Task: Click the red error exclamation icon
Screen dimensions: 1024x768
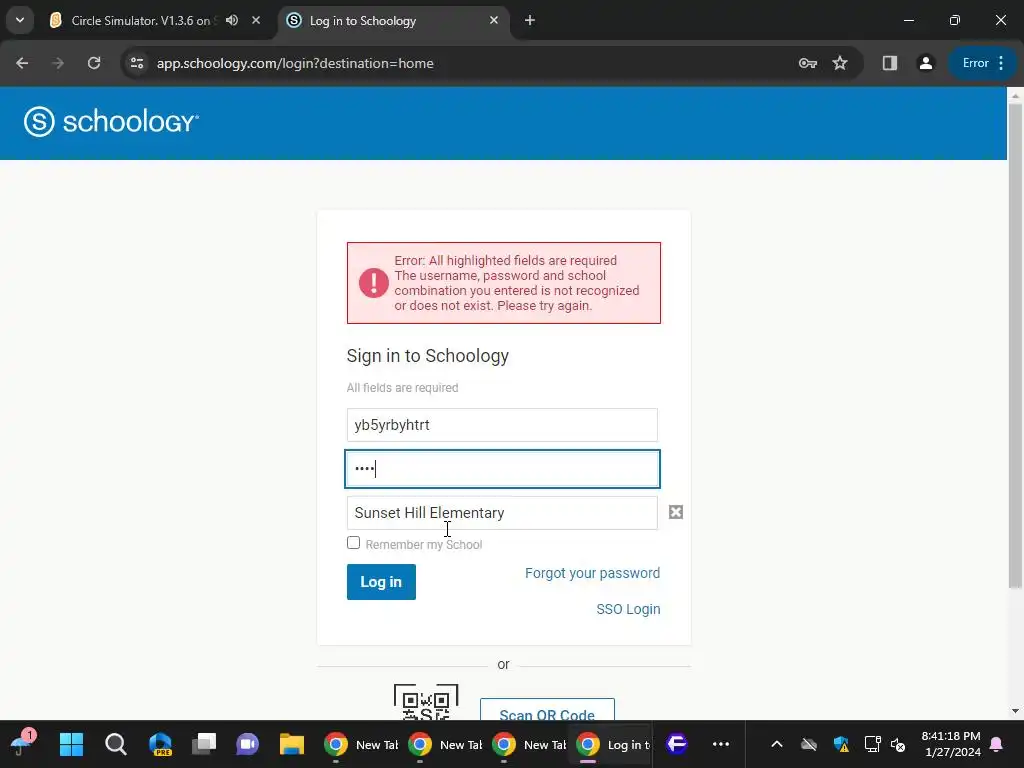Action: (374, 283)
